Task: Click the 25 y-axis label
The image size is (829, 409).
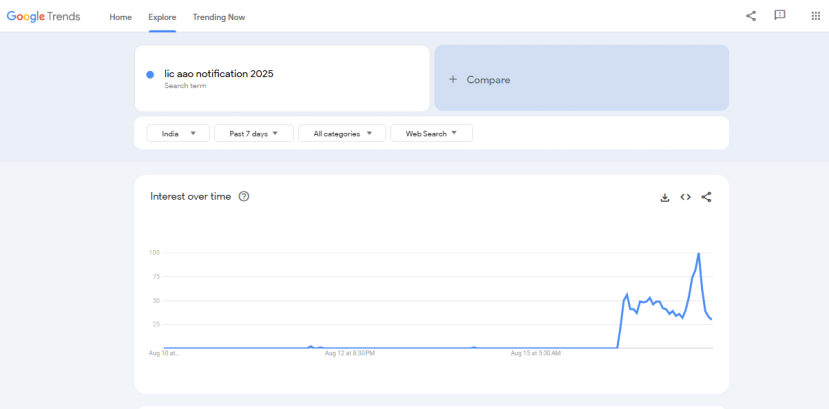Action: (156, 324)
